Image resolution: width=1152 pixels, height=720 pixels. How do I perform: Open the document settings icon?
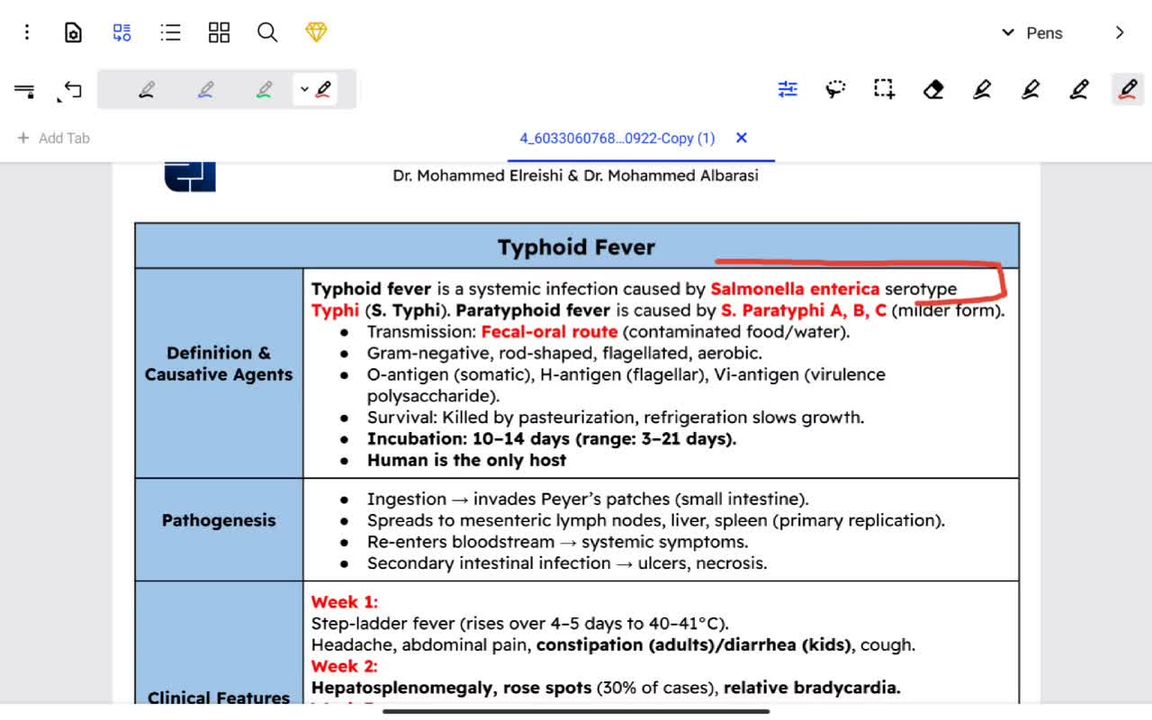coord(73,33)
